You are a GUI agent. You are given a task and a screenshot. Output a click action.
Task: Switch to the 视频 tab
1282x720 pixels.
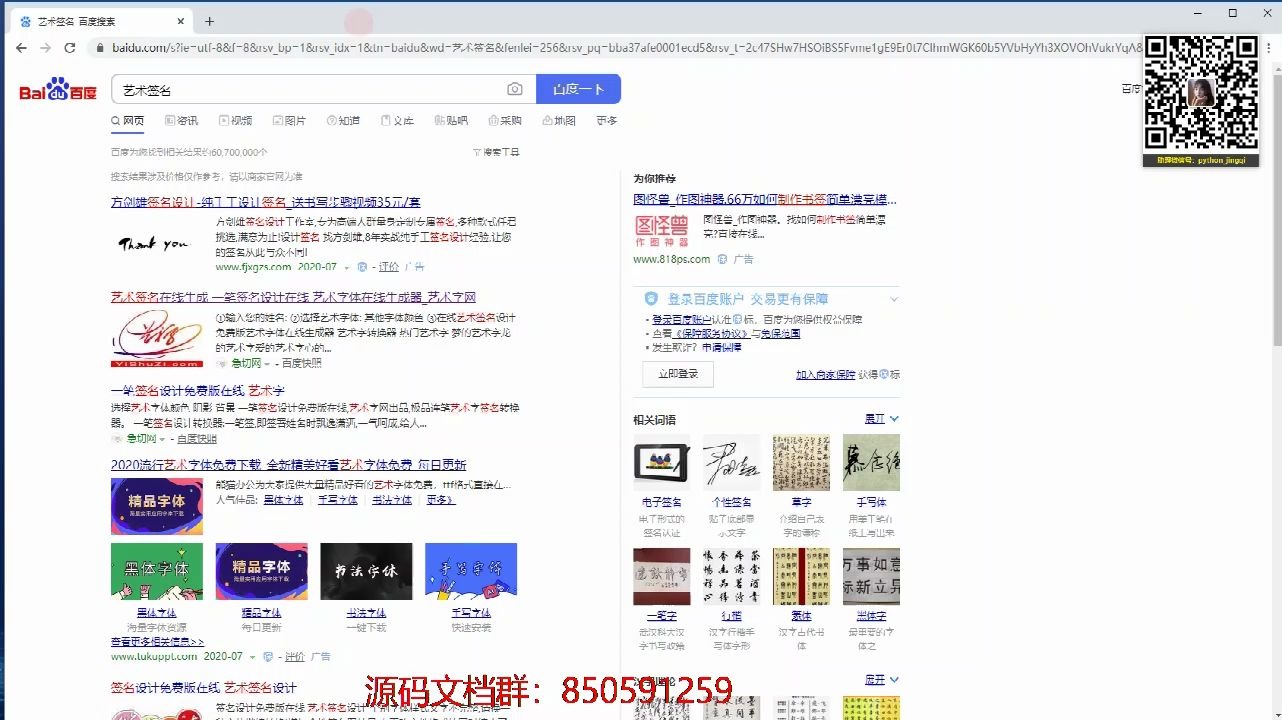(236, 121)
